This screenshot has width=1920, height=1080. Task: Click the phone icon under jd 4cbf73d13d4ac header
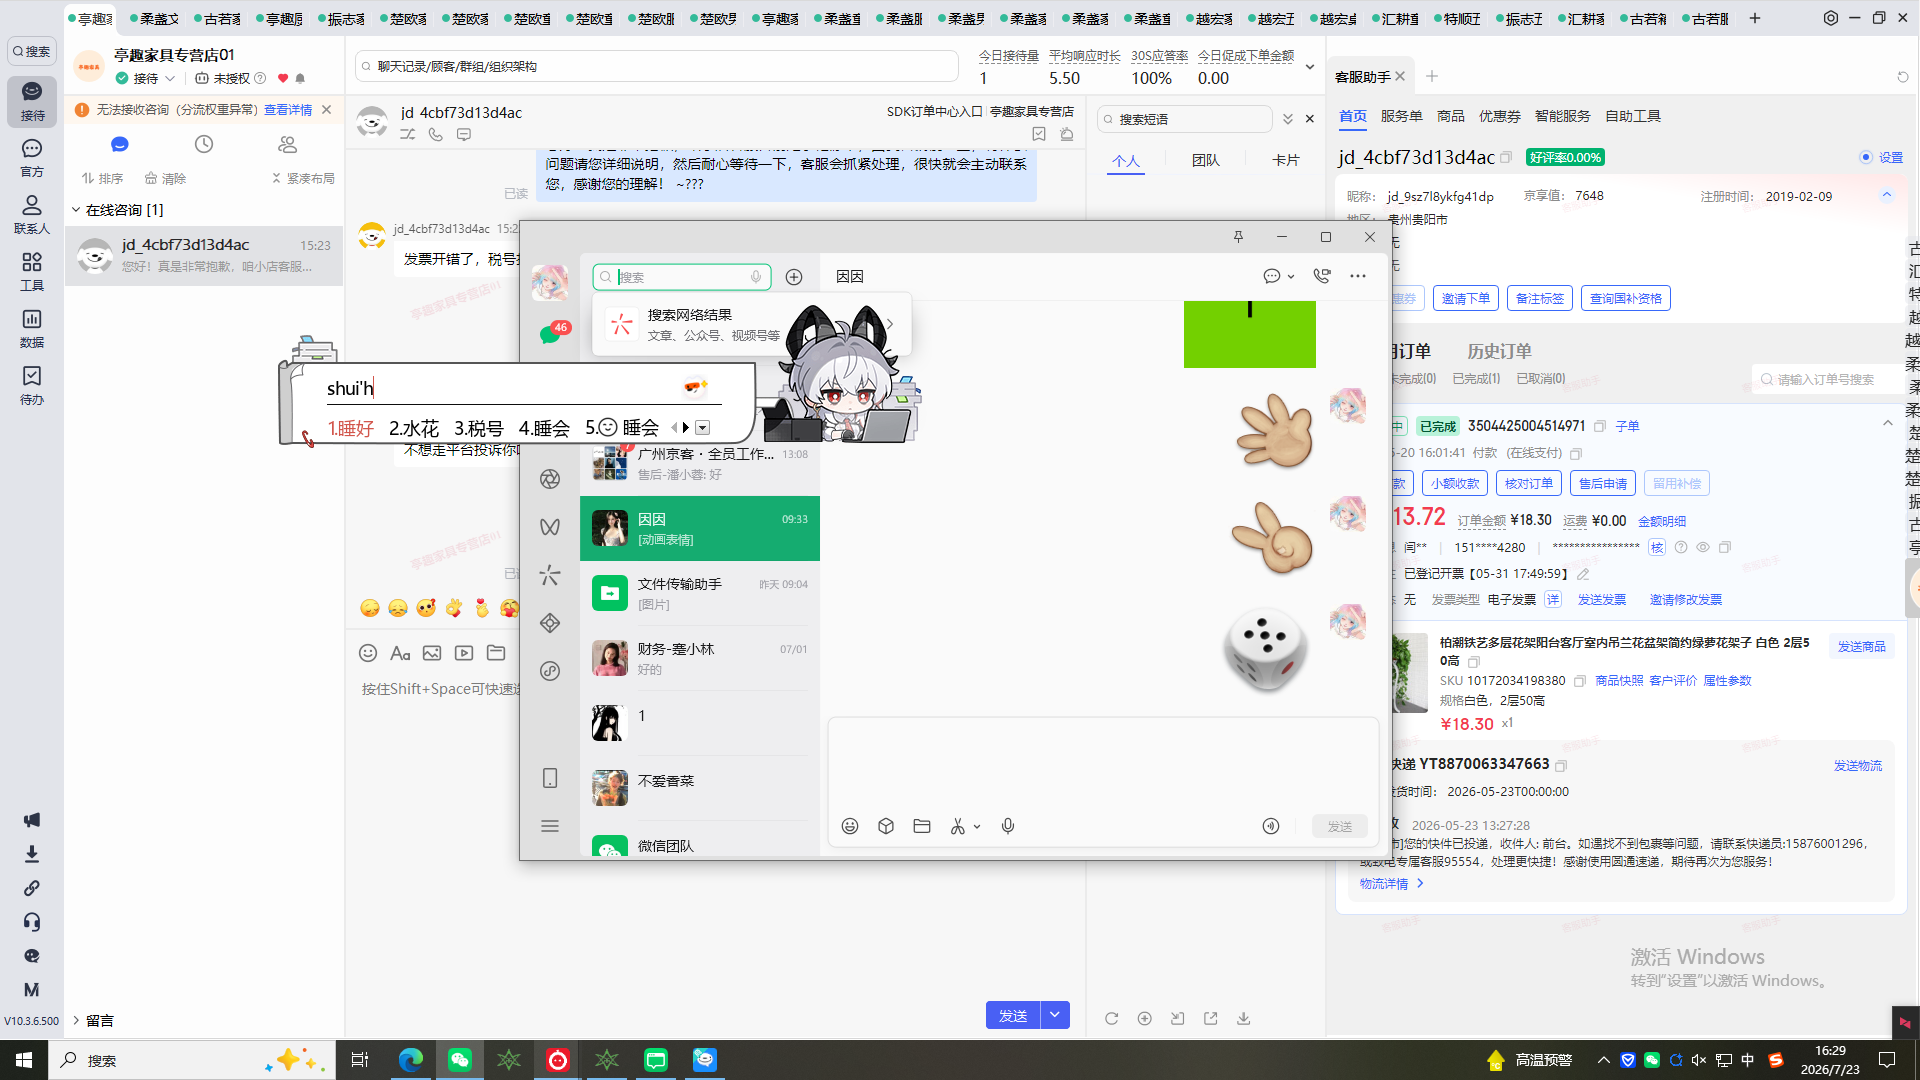click(436, 134)
